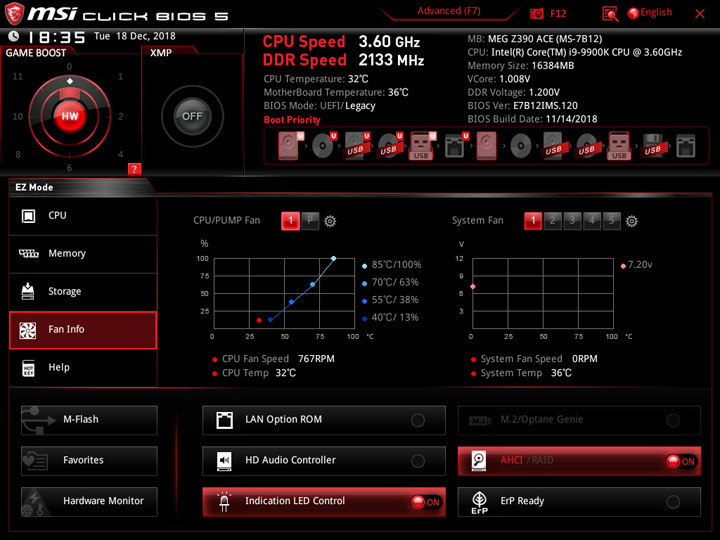Turn off Indication LED Control switch
This screenshot has width=720, height=540.
tap(426, 502)
